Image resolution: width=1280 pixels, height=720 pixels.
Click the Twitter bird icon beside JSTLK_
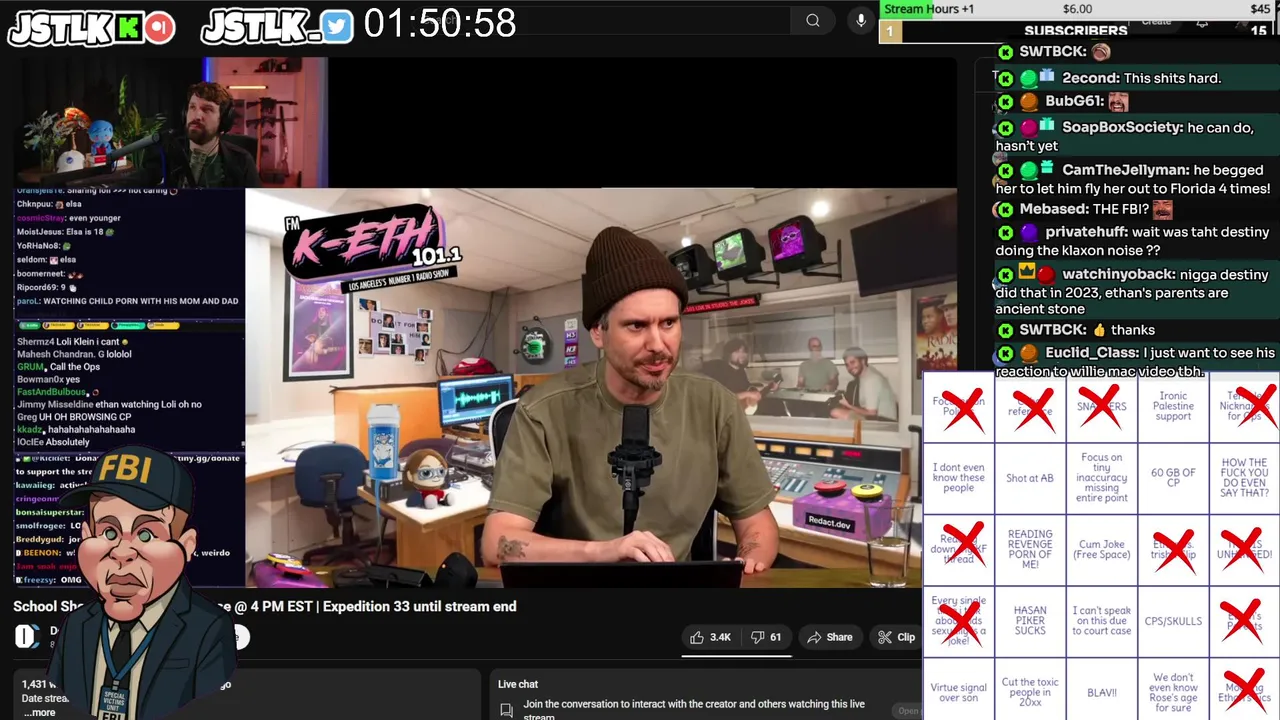(x=338, y=28)
